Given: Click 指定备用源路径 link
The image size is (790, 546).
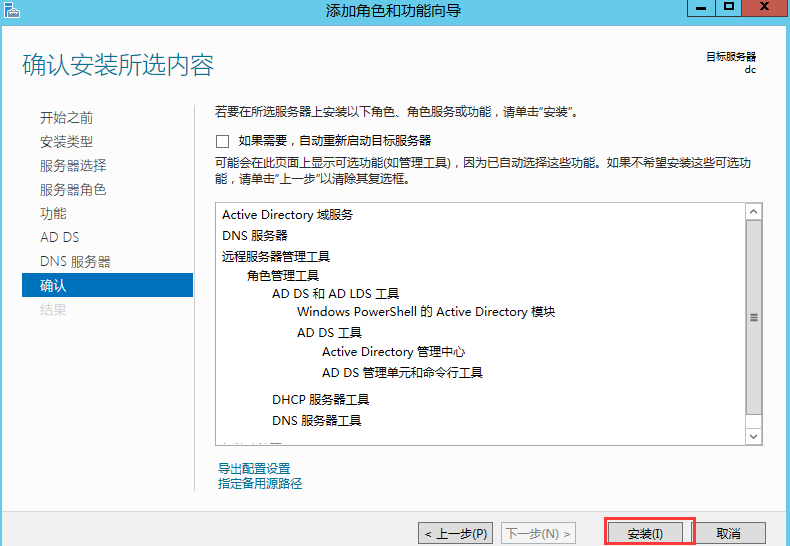Looking at the screenshot, I should click(x=260, y=484).
